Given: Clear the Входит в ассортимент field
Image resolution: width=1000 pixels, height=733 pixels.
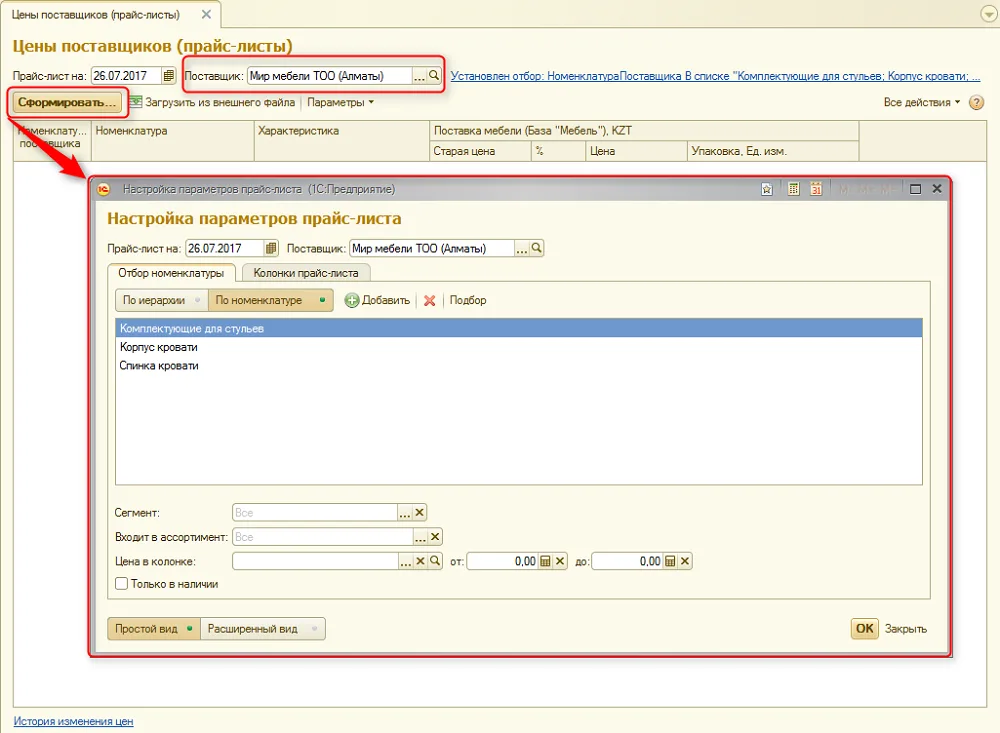Looking at the screenshot, I should (x=435, y=537).
